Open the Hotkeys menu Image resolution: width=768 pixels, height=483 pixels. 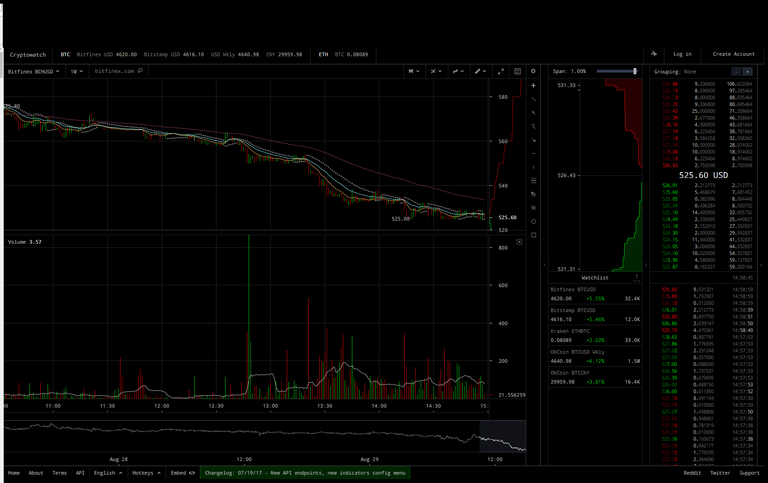[146, 473]
